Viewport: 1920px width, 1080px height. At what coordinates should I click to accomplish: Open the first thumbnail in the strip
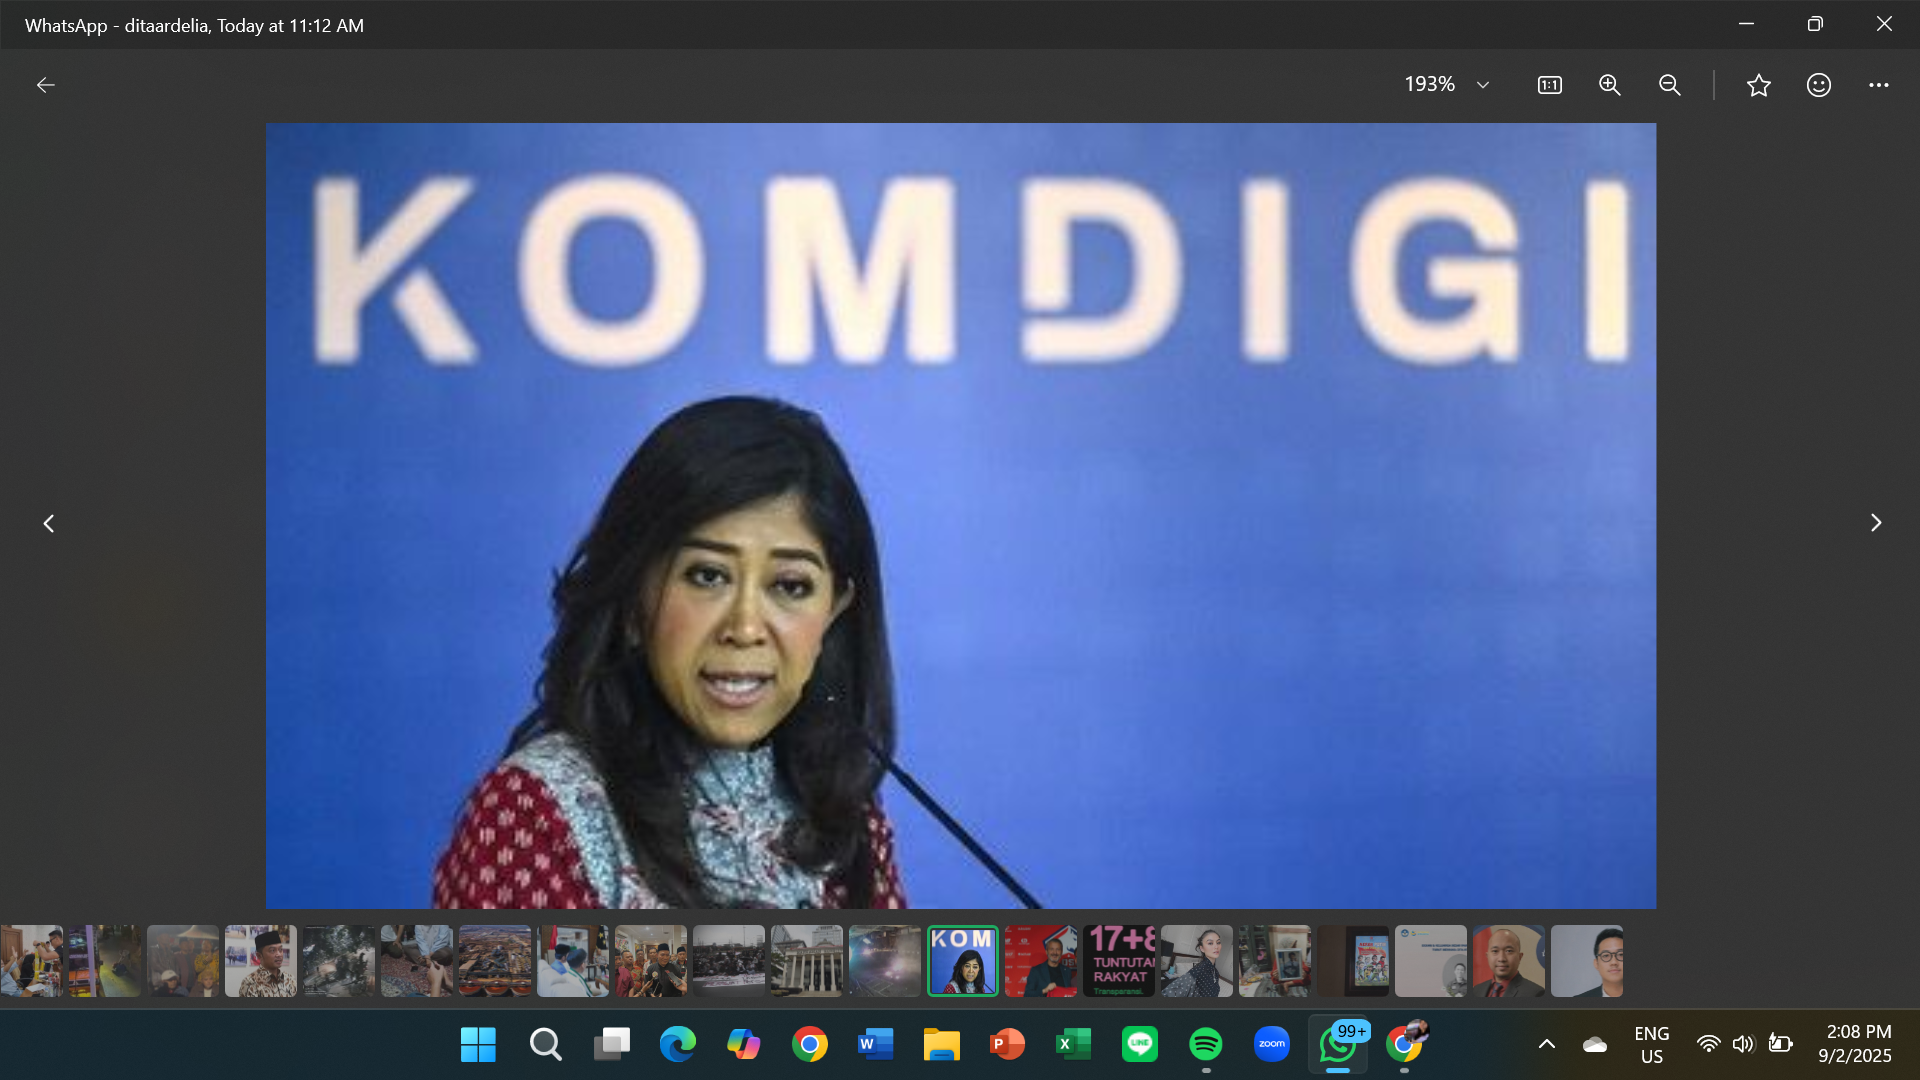coord(31,961)
